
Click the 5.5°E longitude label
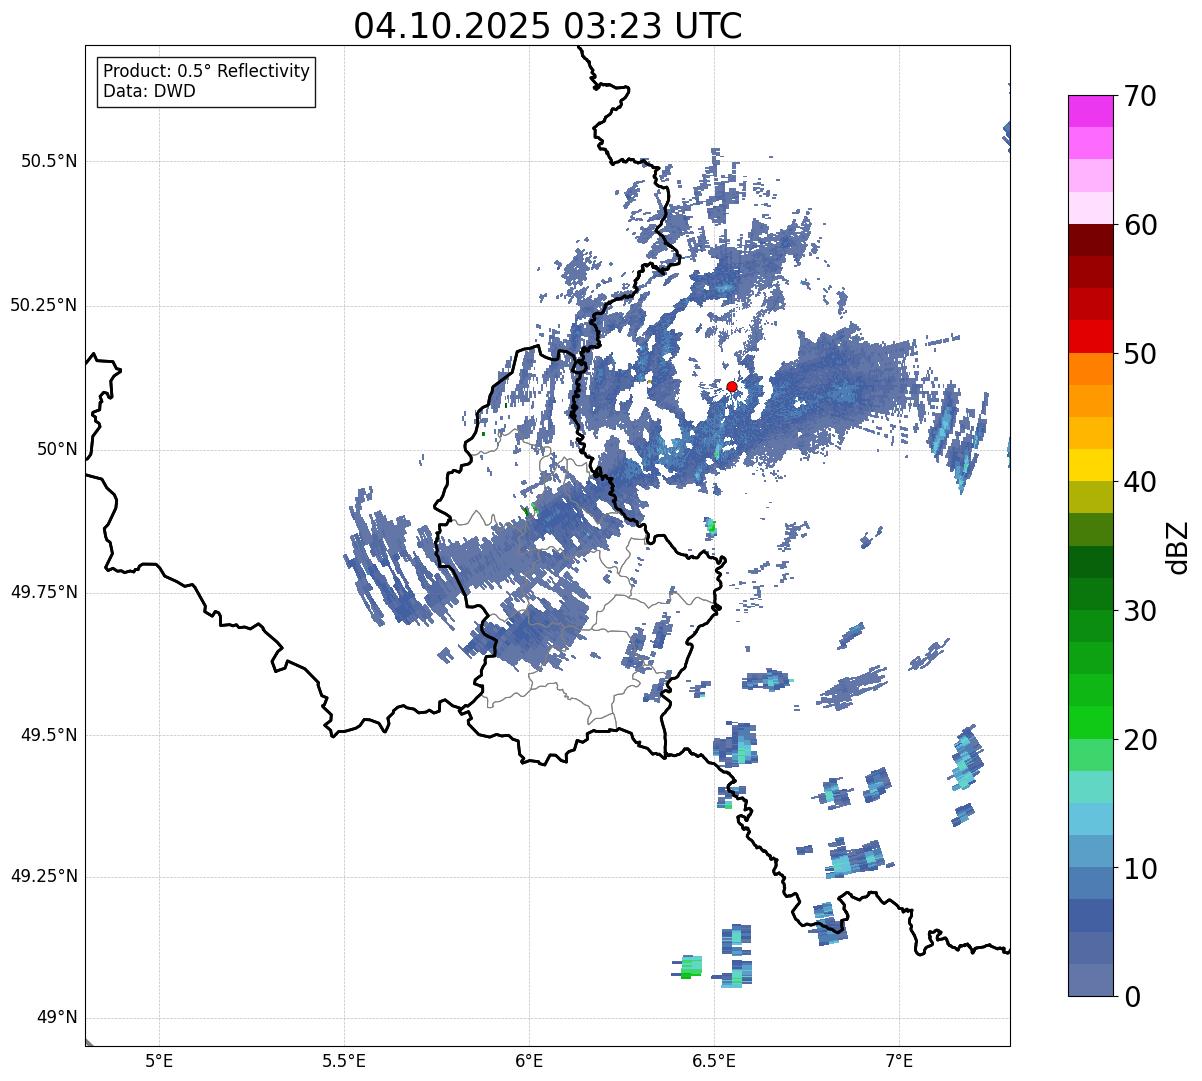click(x=344, y=1061)
